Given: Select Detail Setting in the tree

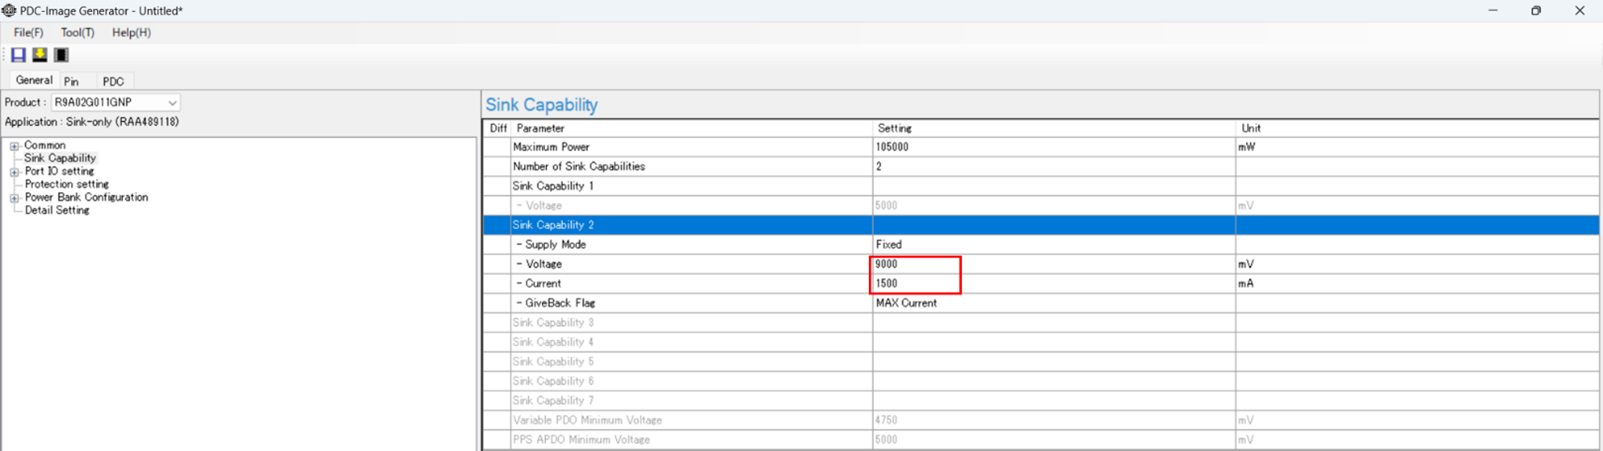Looking at the screenshot, I should click(57, 211).
